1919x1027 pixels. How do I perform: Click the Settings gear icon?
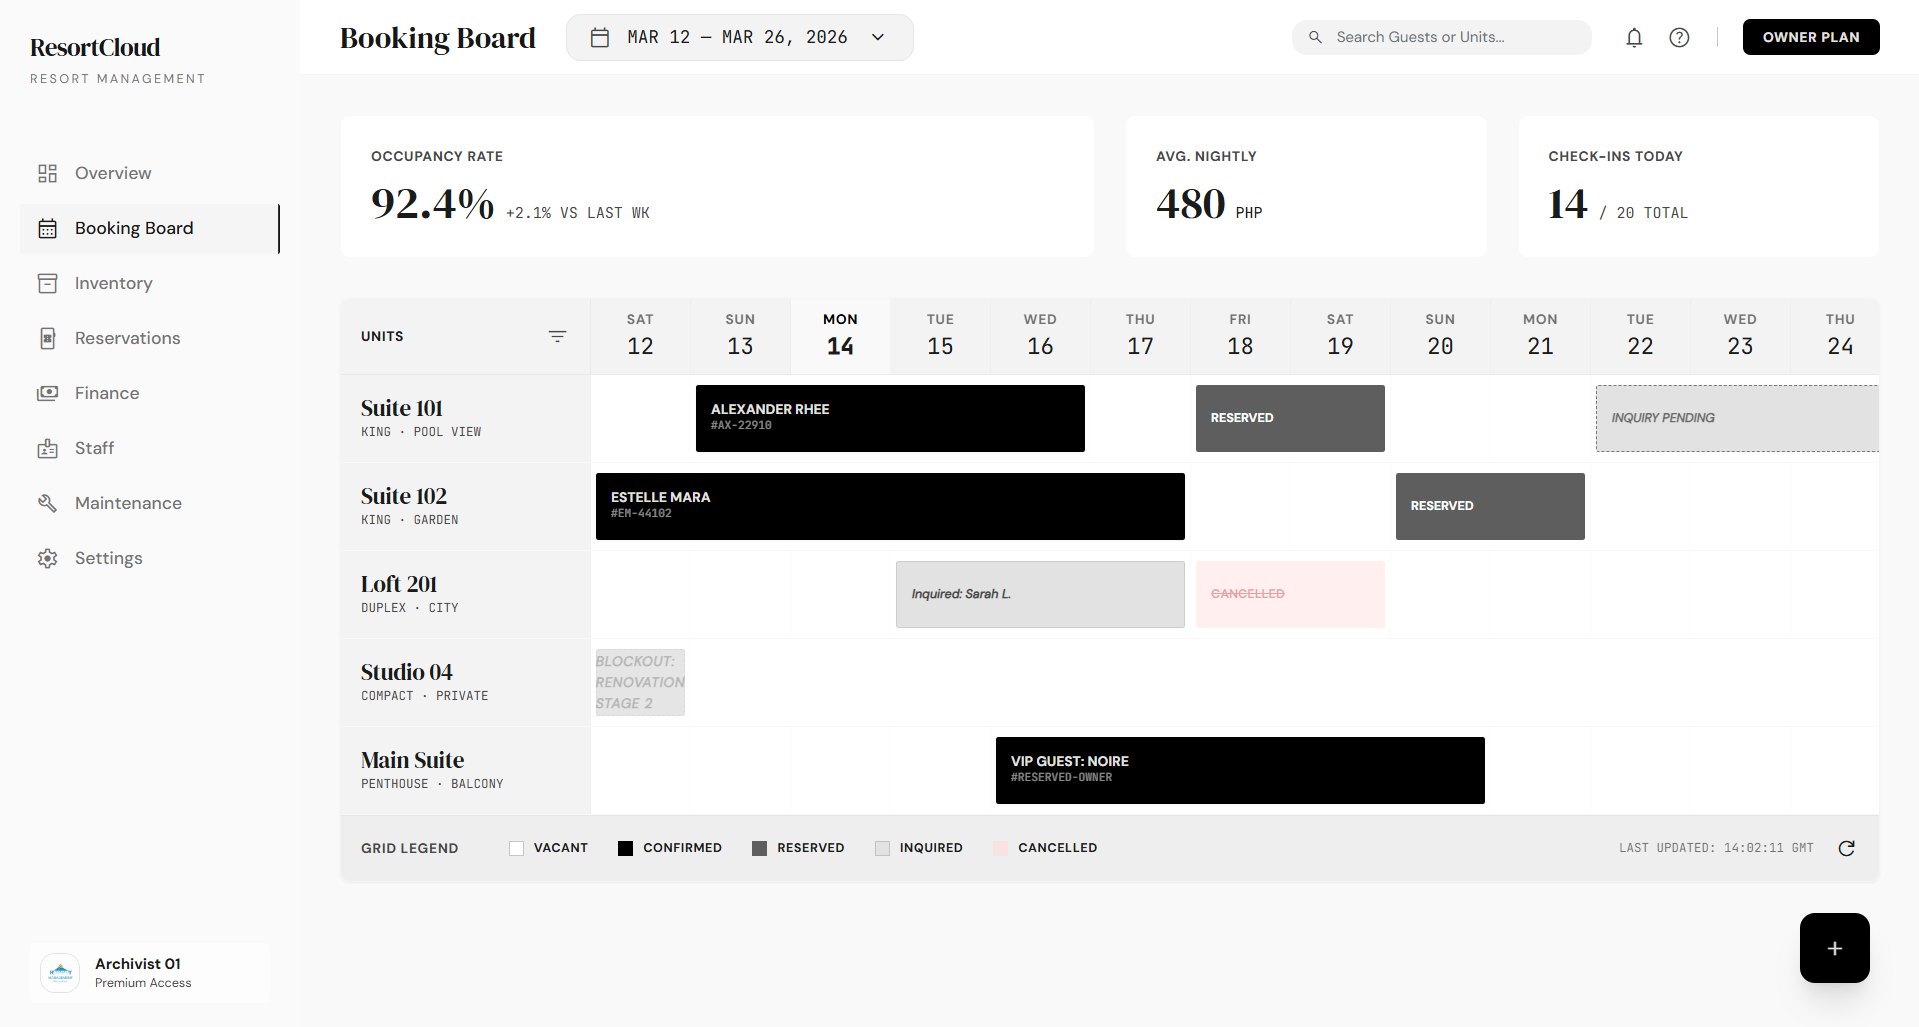(x=47, y=558)
